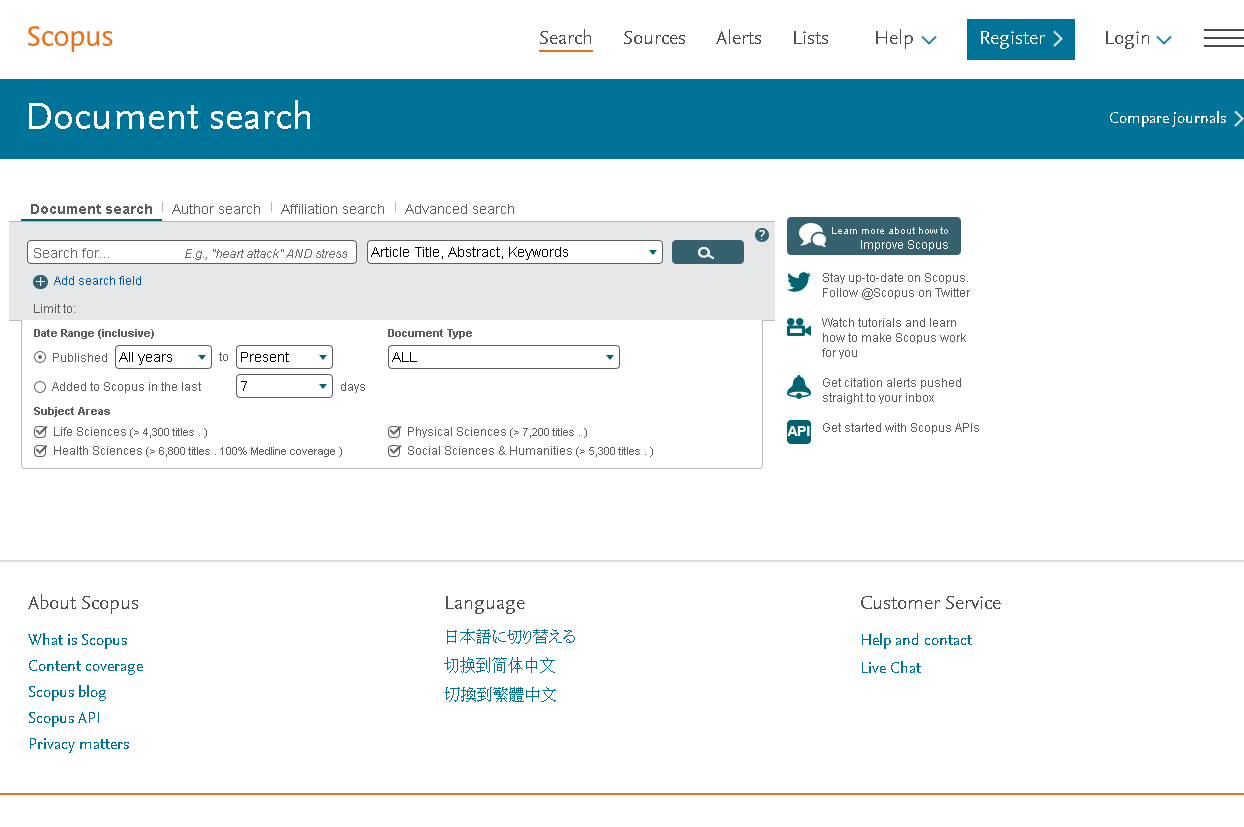Toggle the Physical Sciences checkbox
The width and height of the screenshot is (1244, 827).
pyautogui.click(x=395, y=432)
